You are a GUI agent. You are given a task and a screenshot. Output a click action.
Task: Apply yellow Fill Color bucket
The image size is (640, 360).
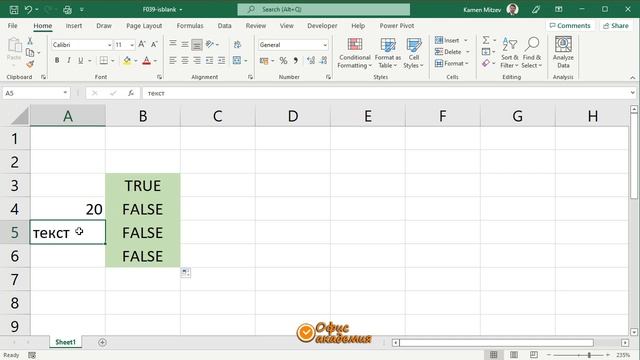[127, 60]
